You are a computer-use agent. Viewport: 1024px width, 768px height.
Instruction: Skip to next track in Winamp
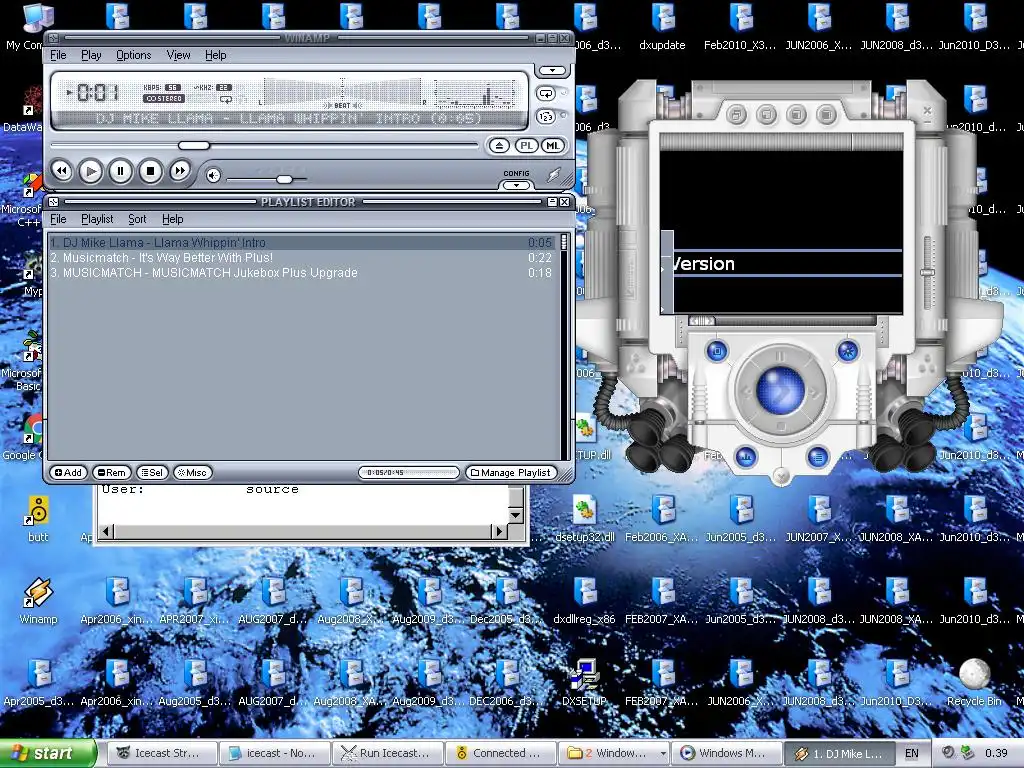[180, 171]
